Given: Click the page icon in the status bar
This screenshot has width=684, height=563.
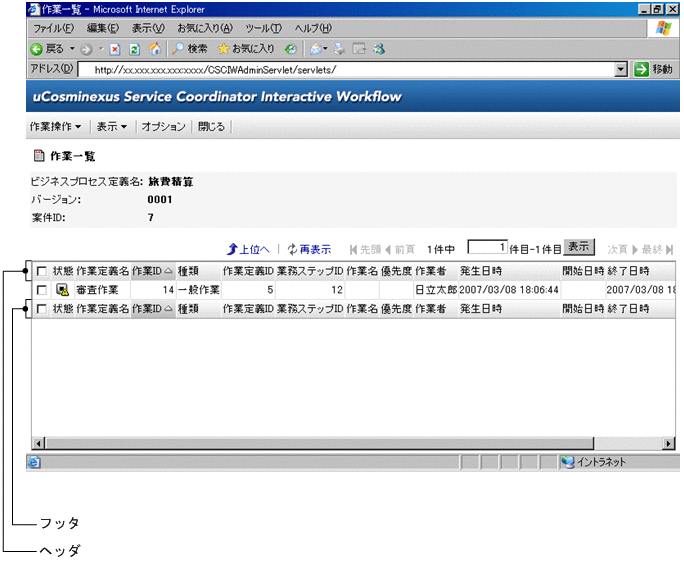Looking at the screenshot, I should click(34, 462).
